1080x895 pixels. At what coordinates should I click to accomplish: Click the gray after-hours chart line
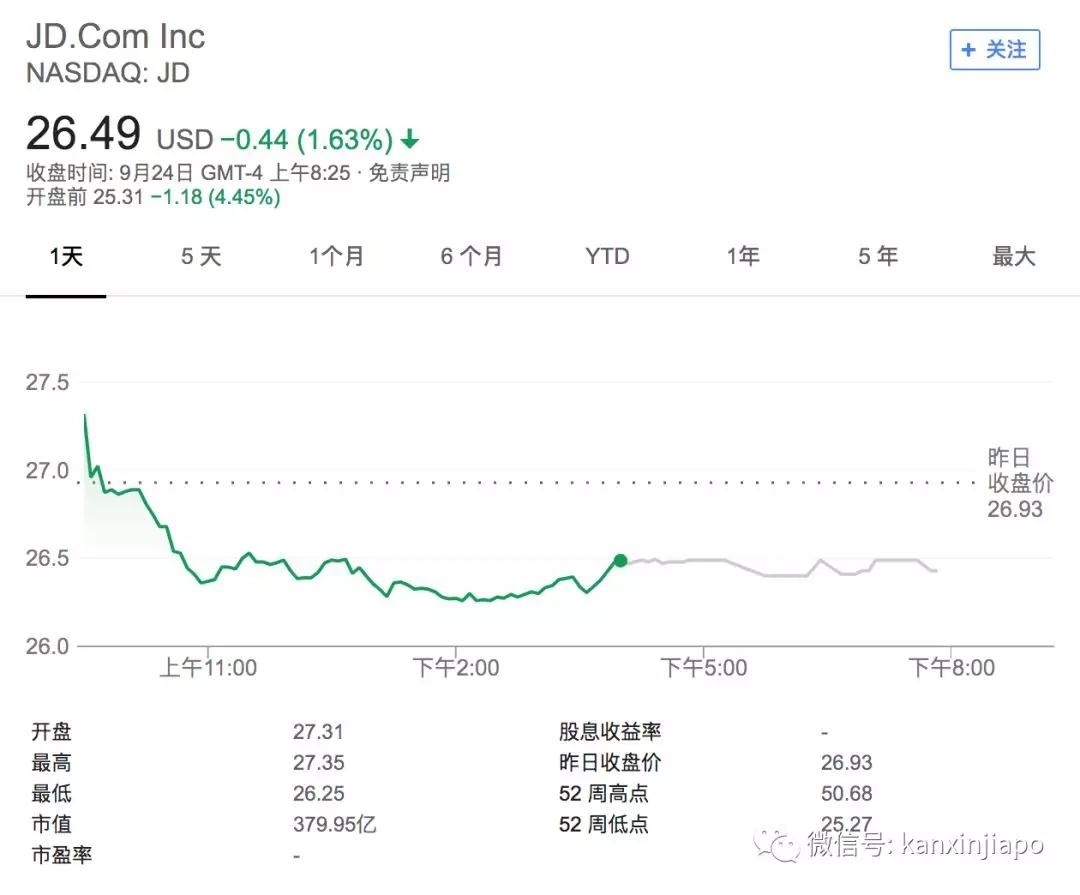pyautogui.click(x=780, y=574)
